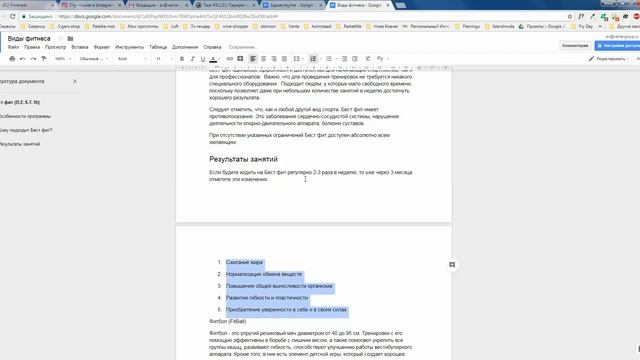Open the Правка menu

coord(32,47)
